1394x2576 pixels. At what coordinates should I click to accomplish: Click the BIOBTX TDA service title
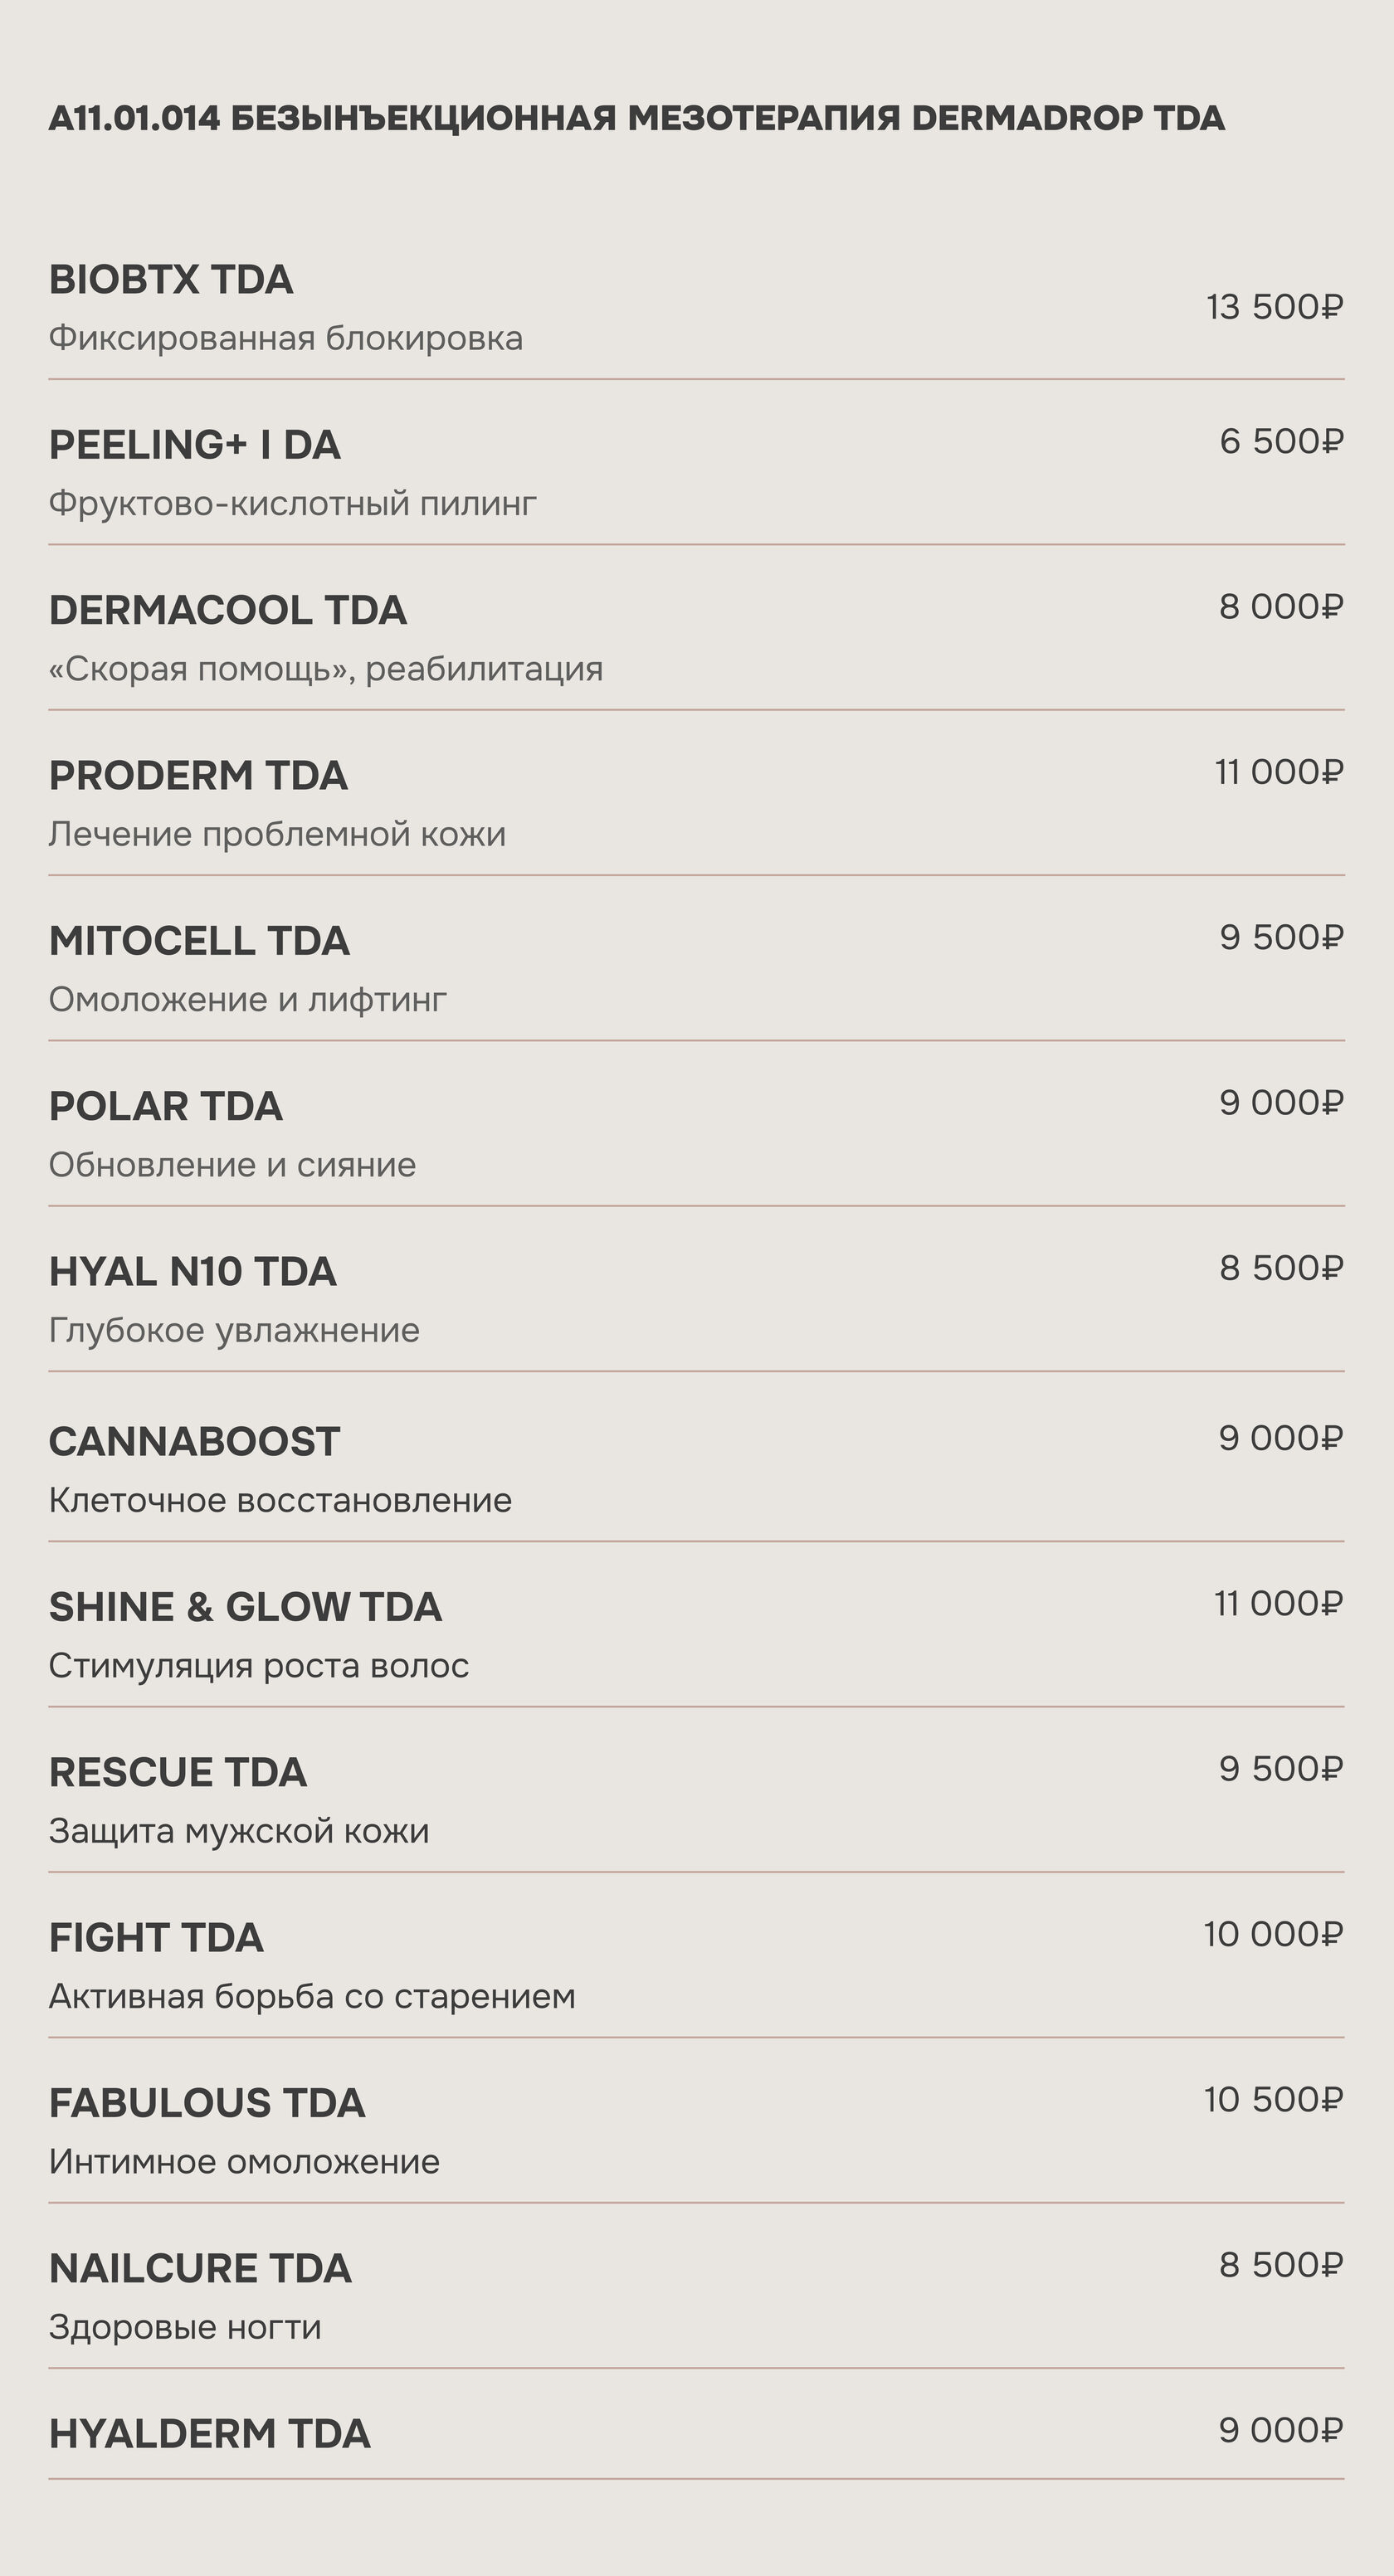coord(171,280)
